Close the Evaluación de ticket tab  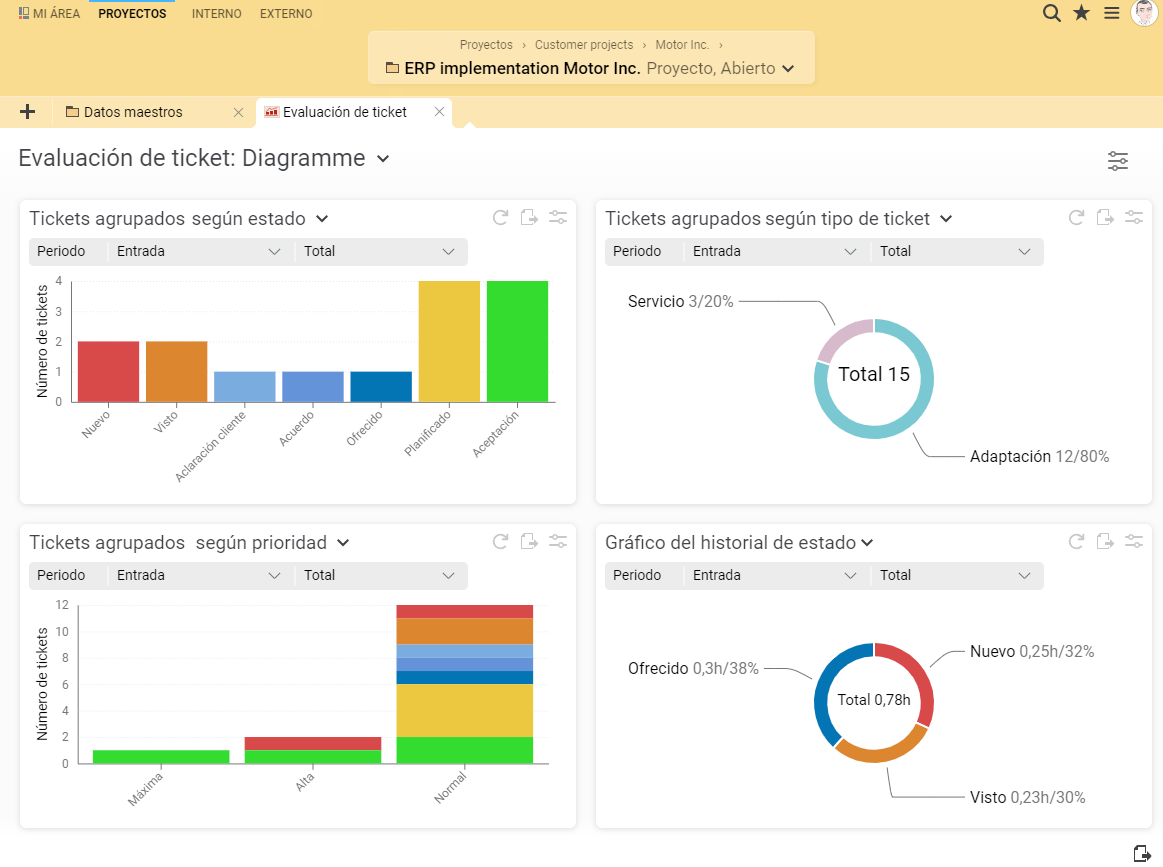click(439, 112)
